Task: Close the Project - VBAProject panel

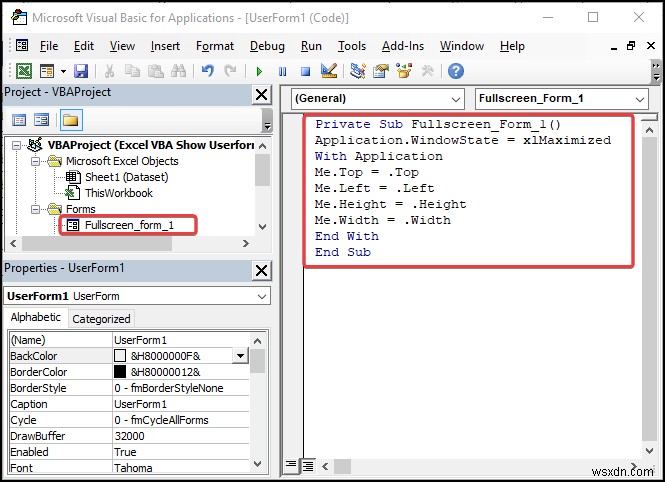Action: pyautogui.click(x=262, y=95)
